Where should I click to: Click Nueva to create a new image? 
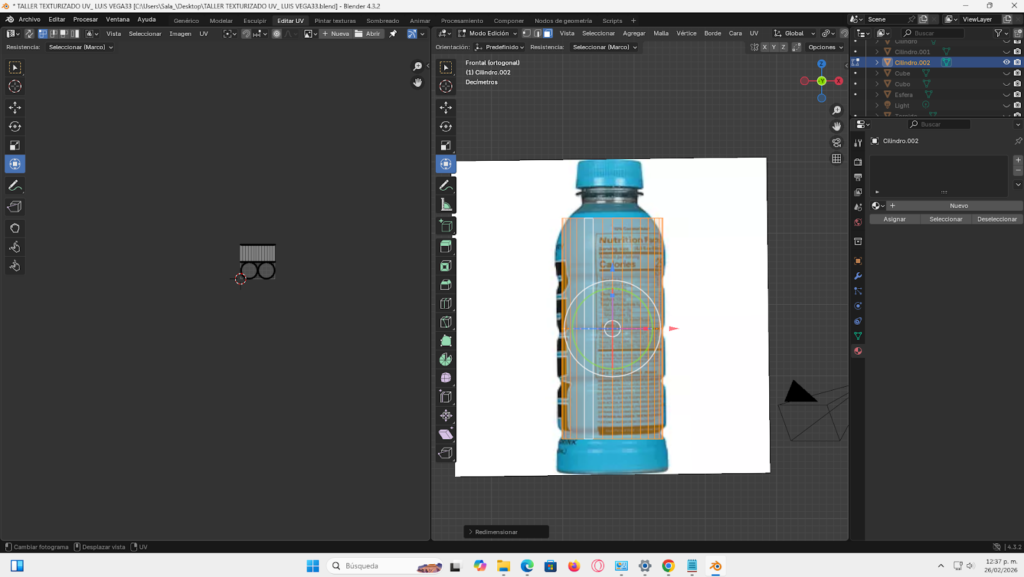point(340,35)
